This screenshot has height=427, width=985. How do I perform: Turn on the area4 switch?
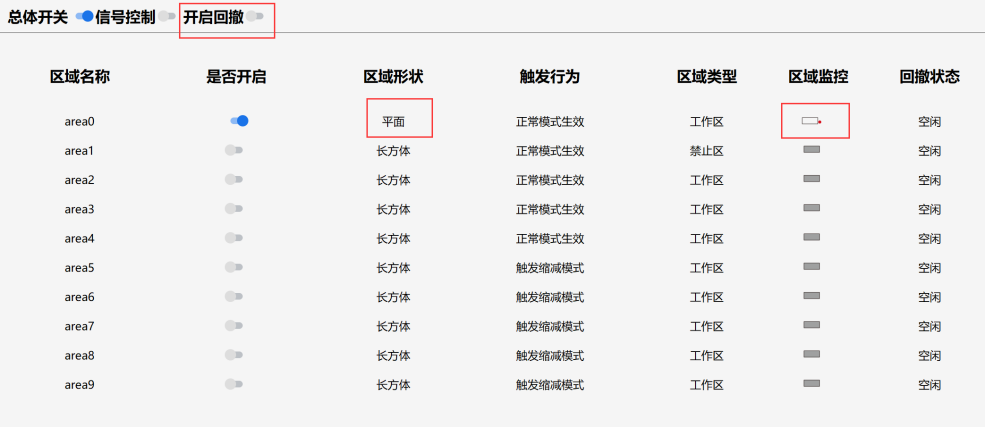[x=234, y=238]
